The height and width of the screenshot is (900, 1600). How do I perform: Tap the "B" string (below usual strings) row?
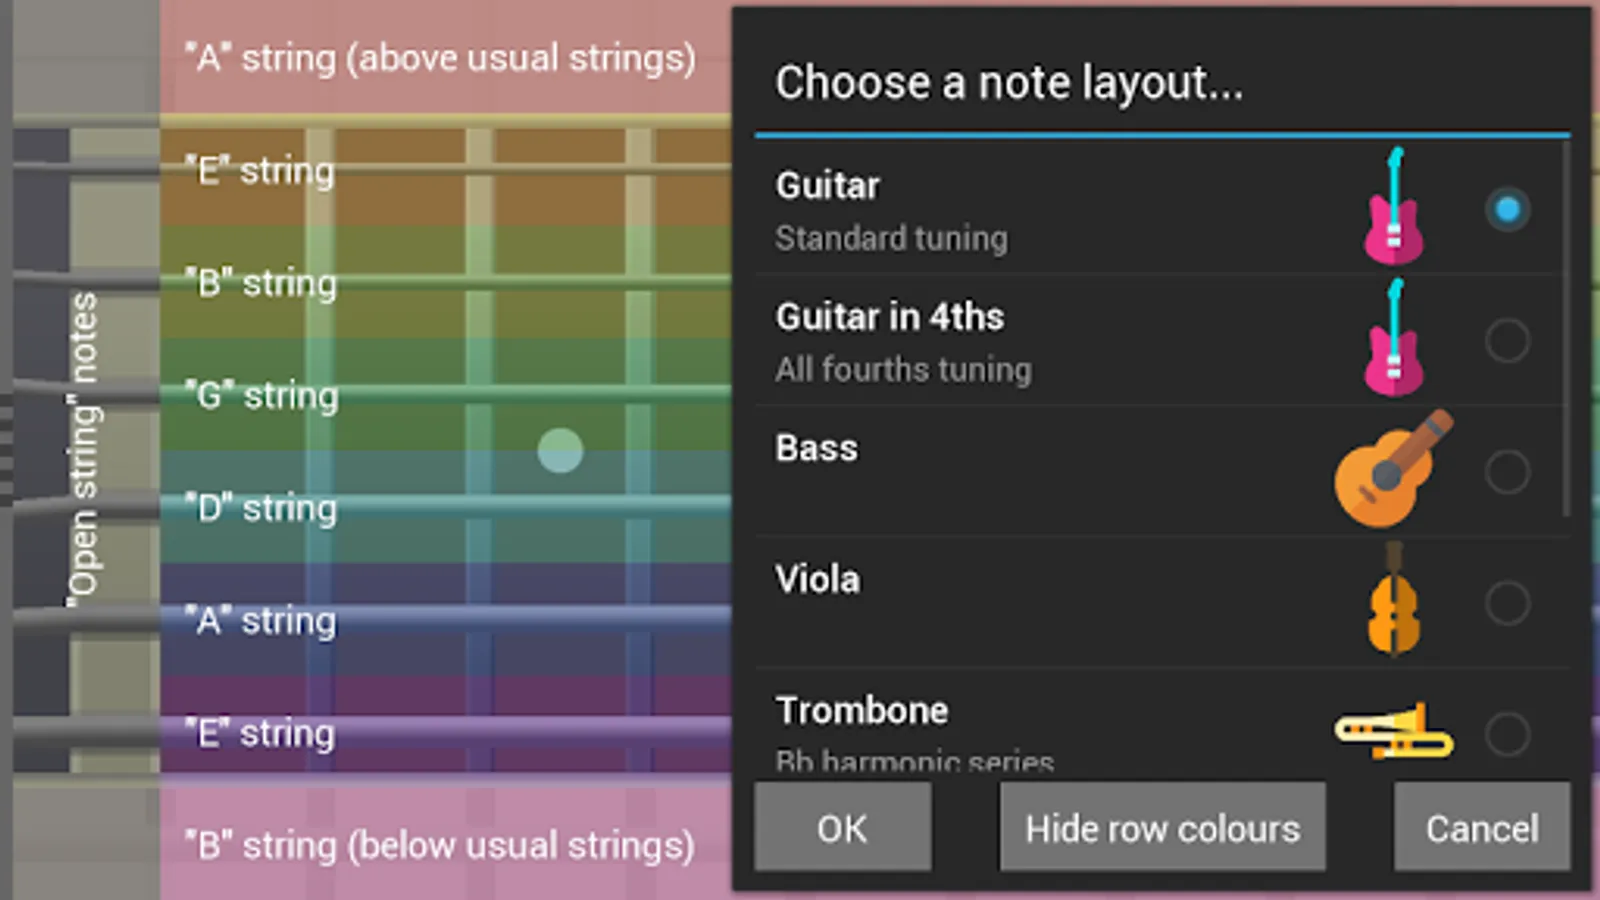pos(440,846)
